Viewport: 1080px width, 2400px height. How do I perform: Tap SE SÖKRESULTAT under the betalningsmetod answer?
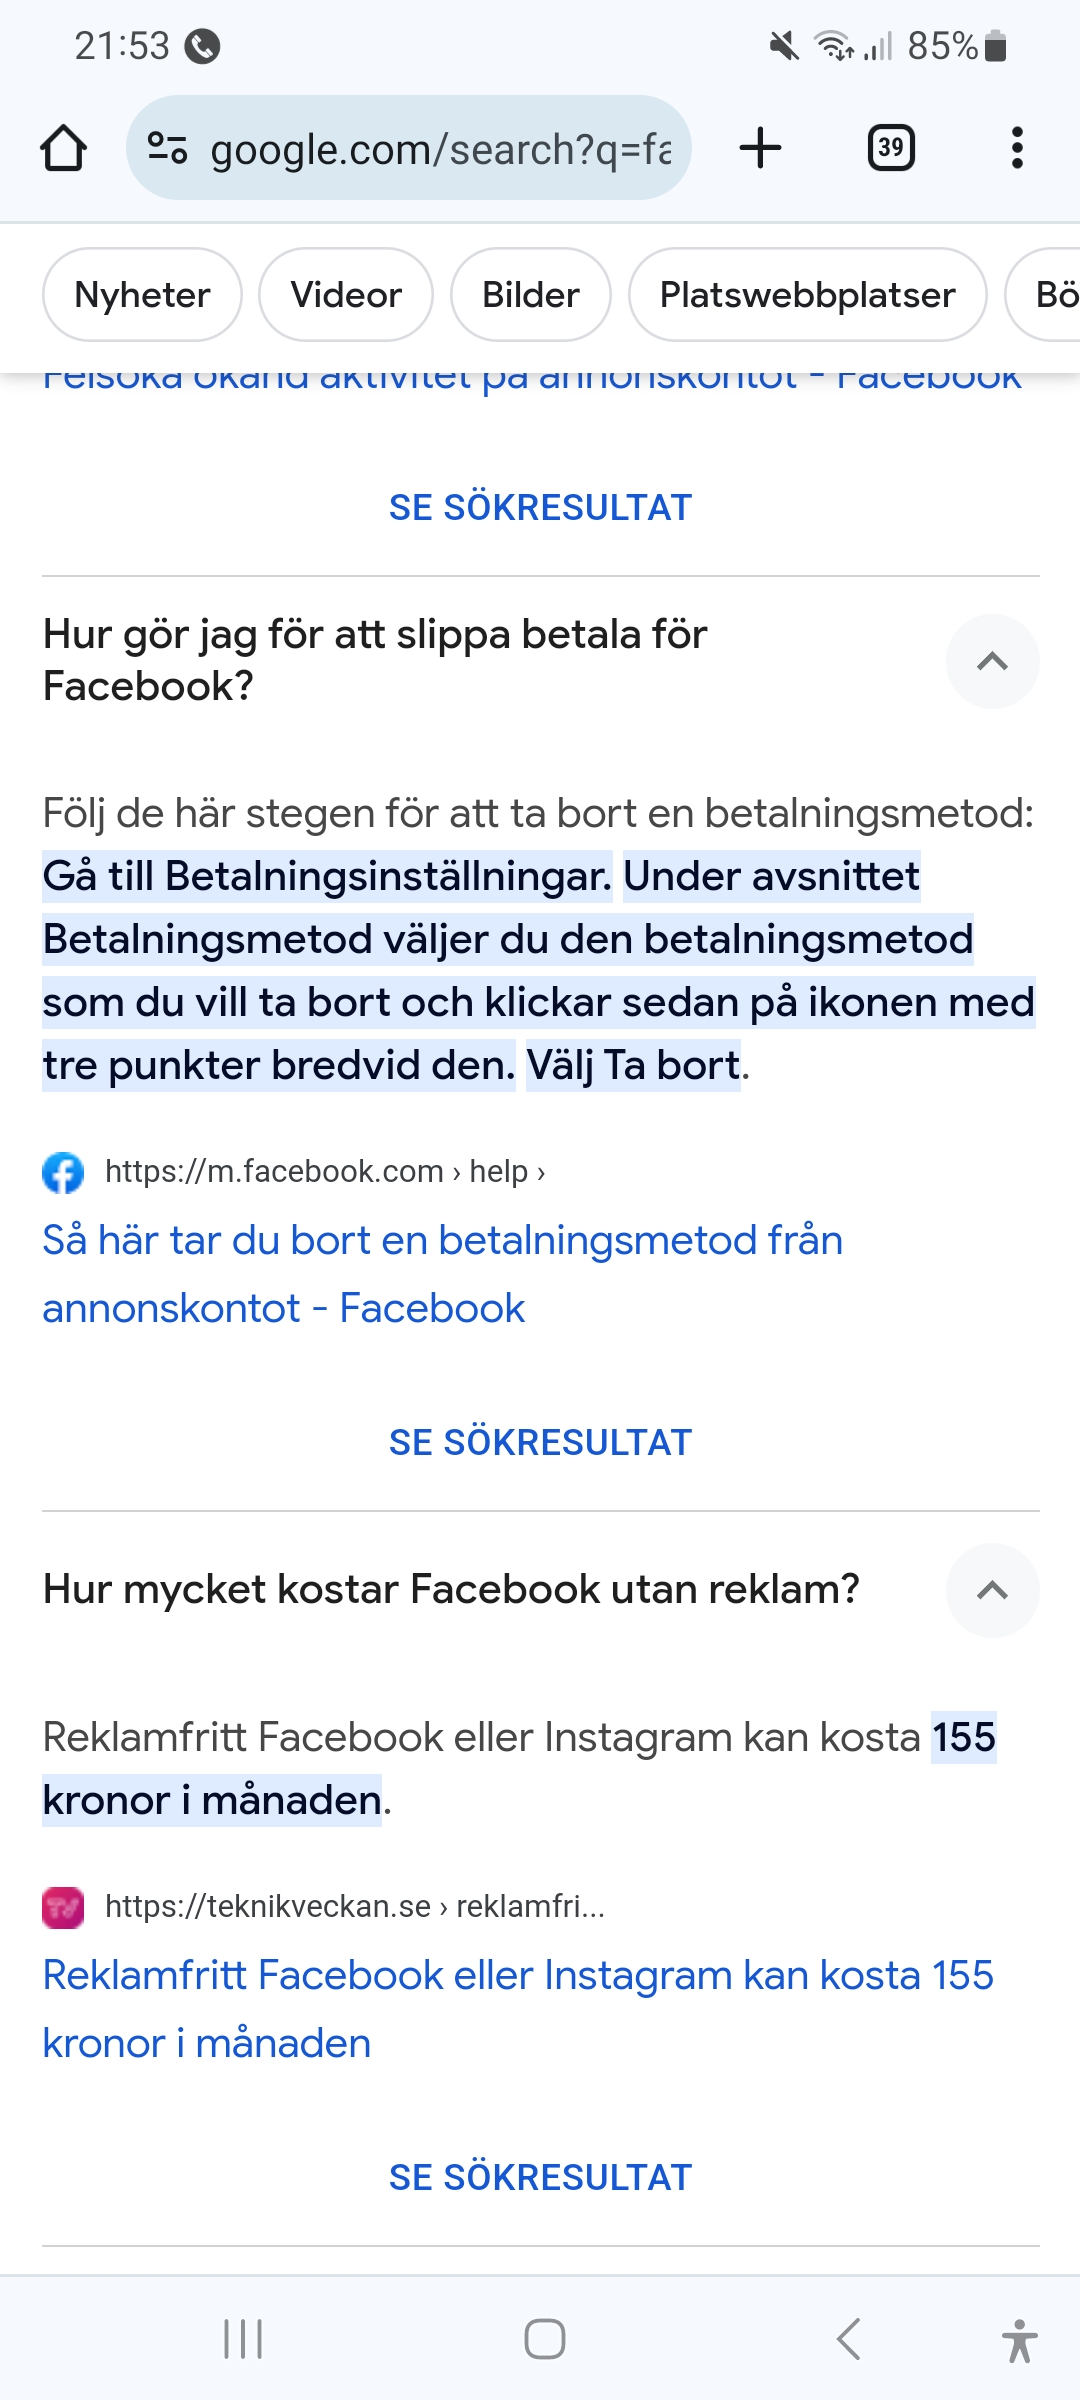pos(540,1442)
